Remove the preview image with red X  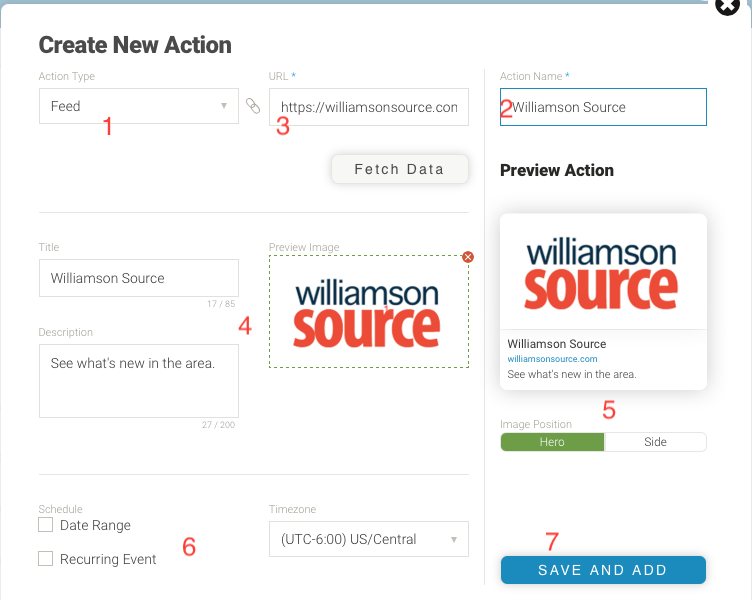468,257
